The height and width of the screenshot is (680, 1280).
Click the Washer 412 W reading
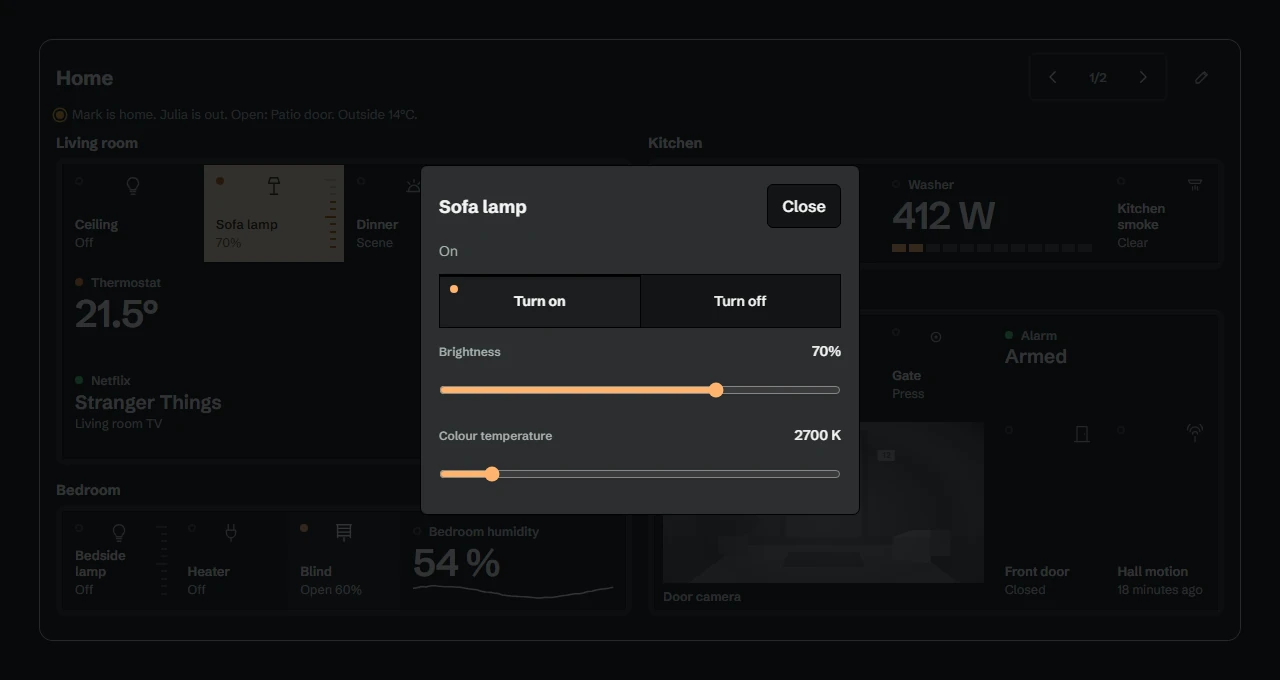click(944, 216)
